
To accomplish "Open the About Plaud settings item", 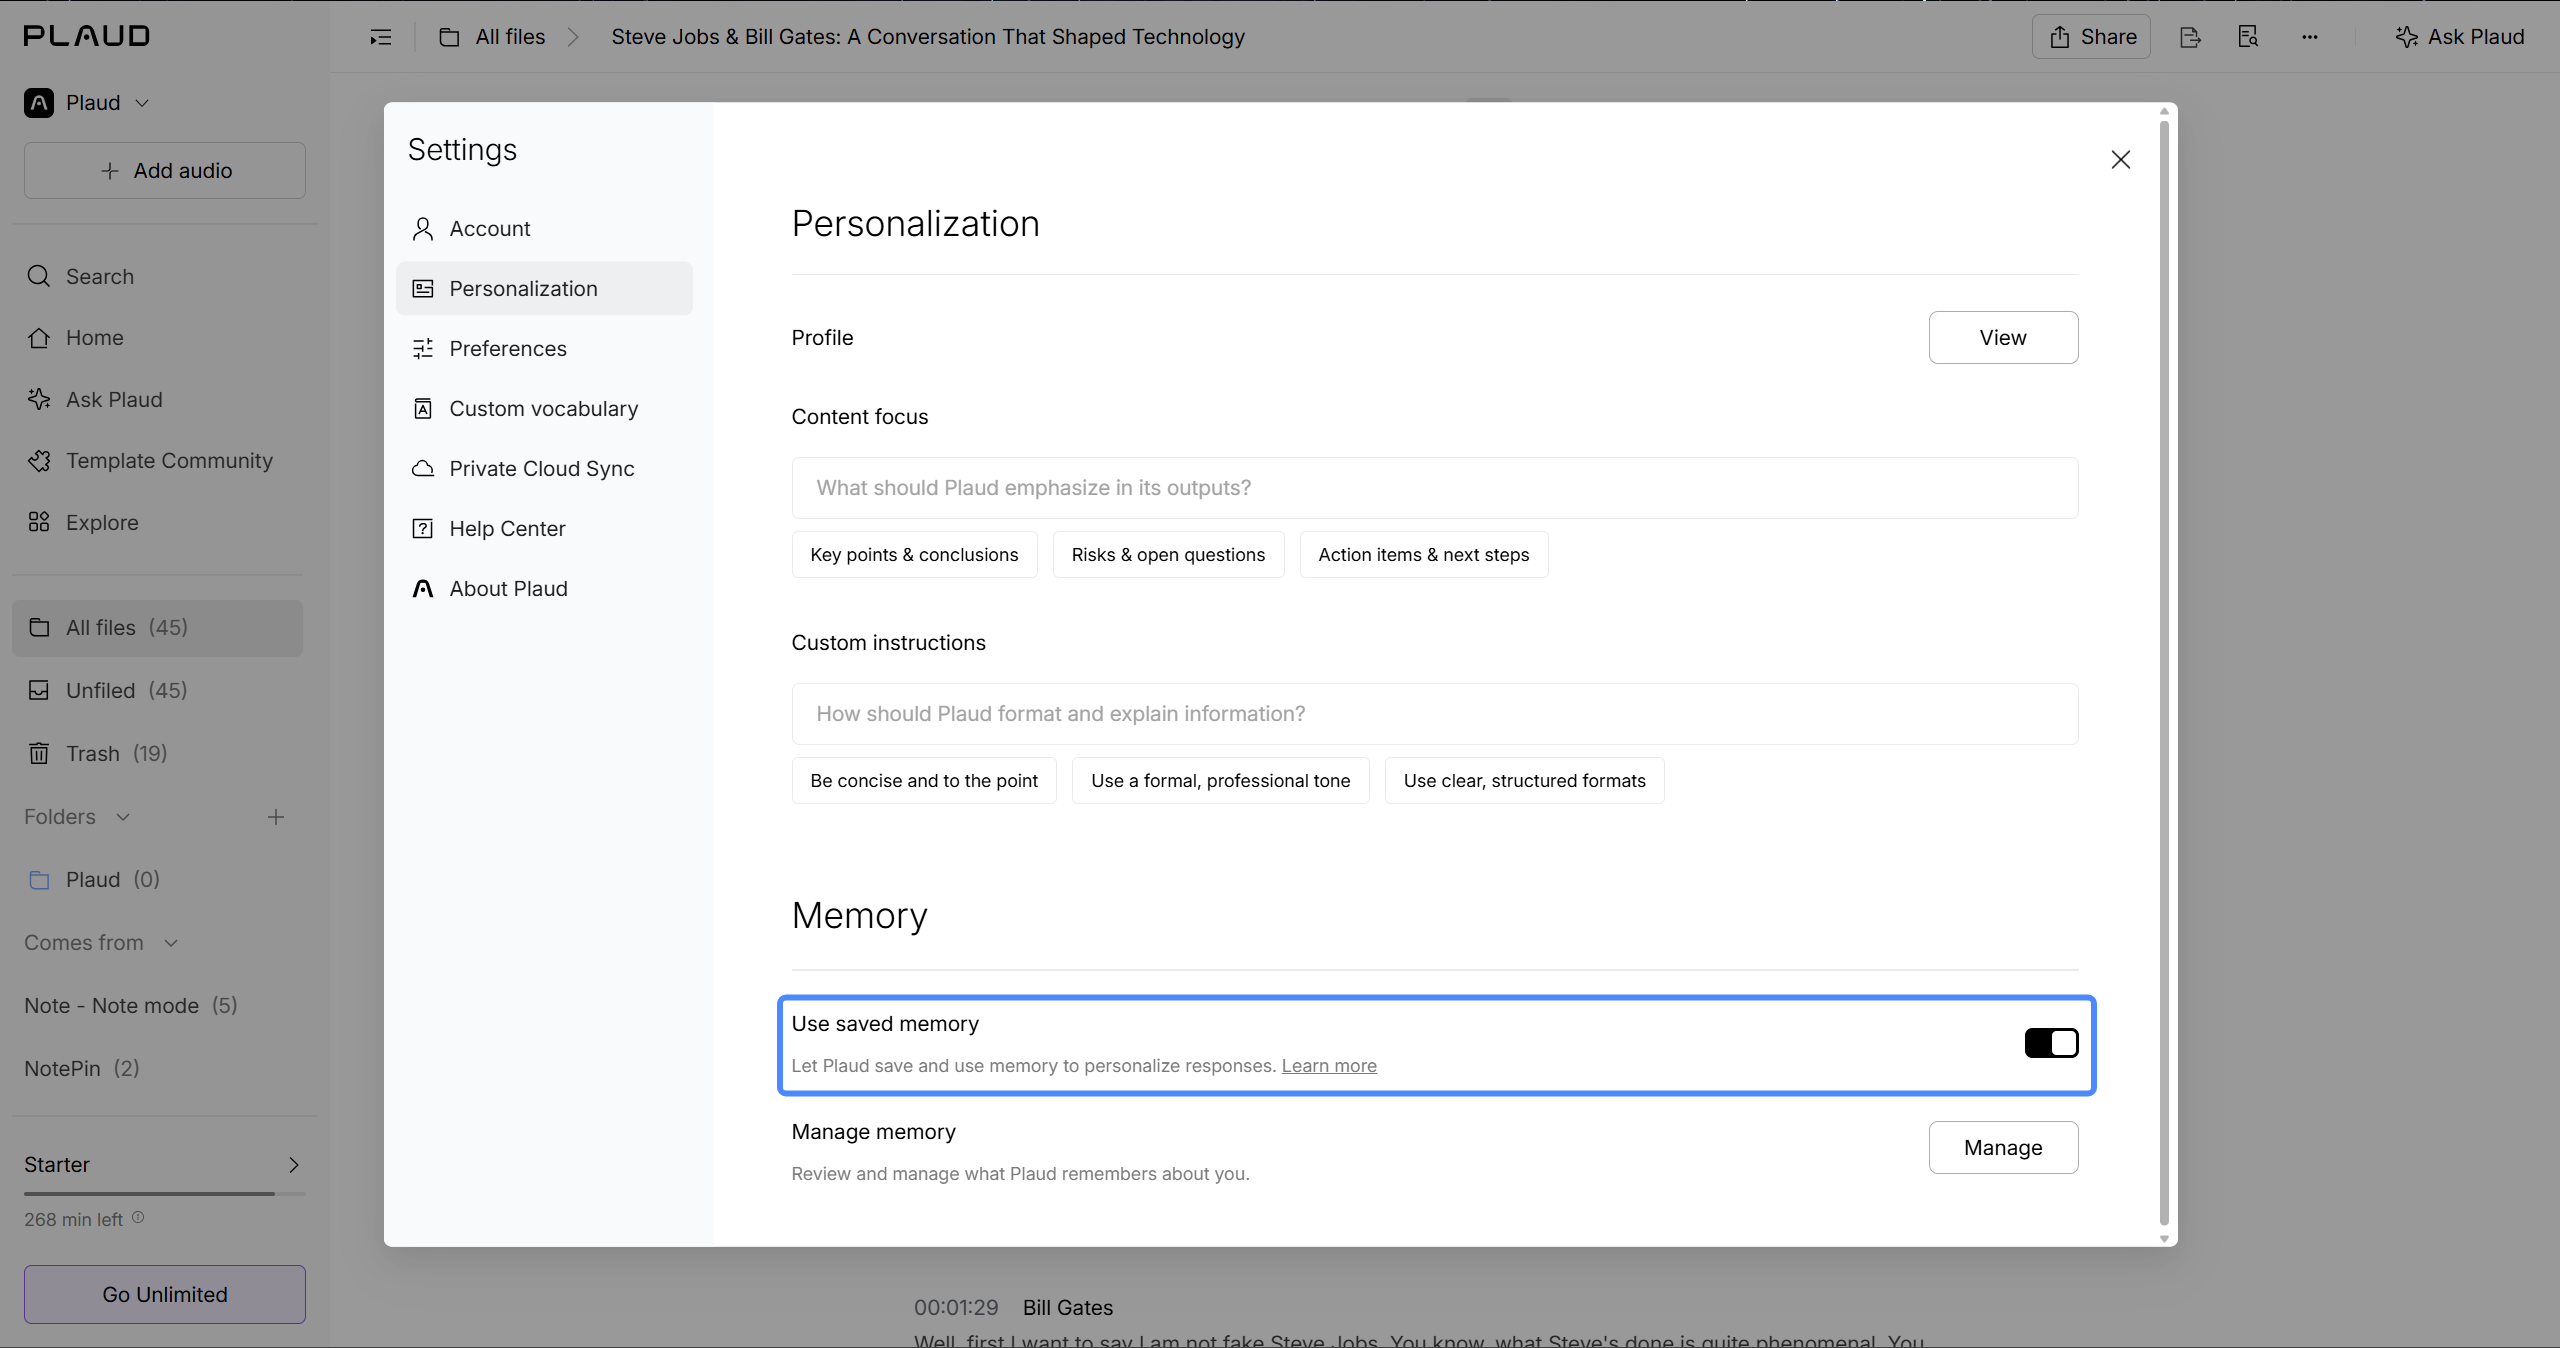I will click(544, 589).
